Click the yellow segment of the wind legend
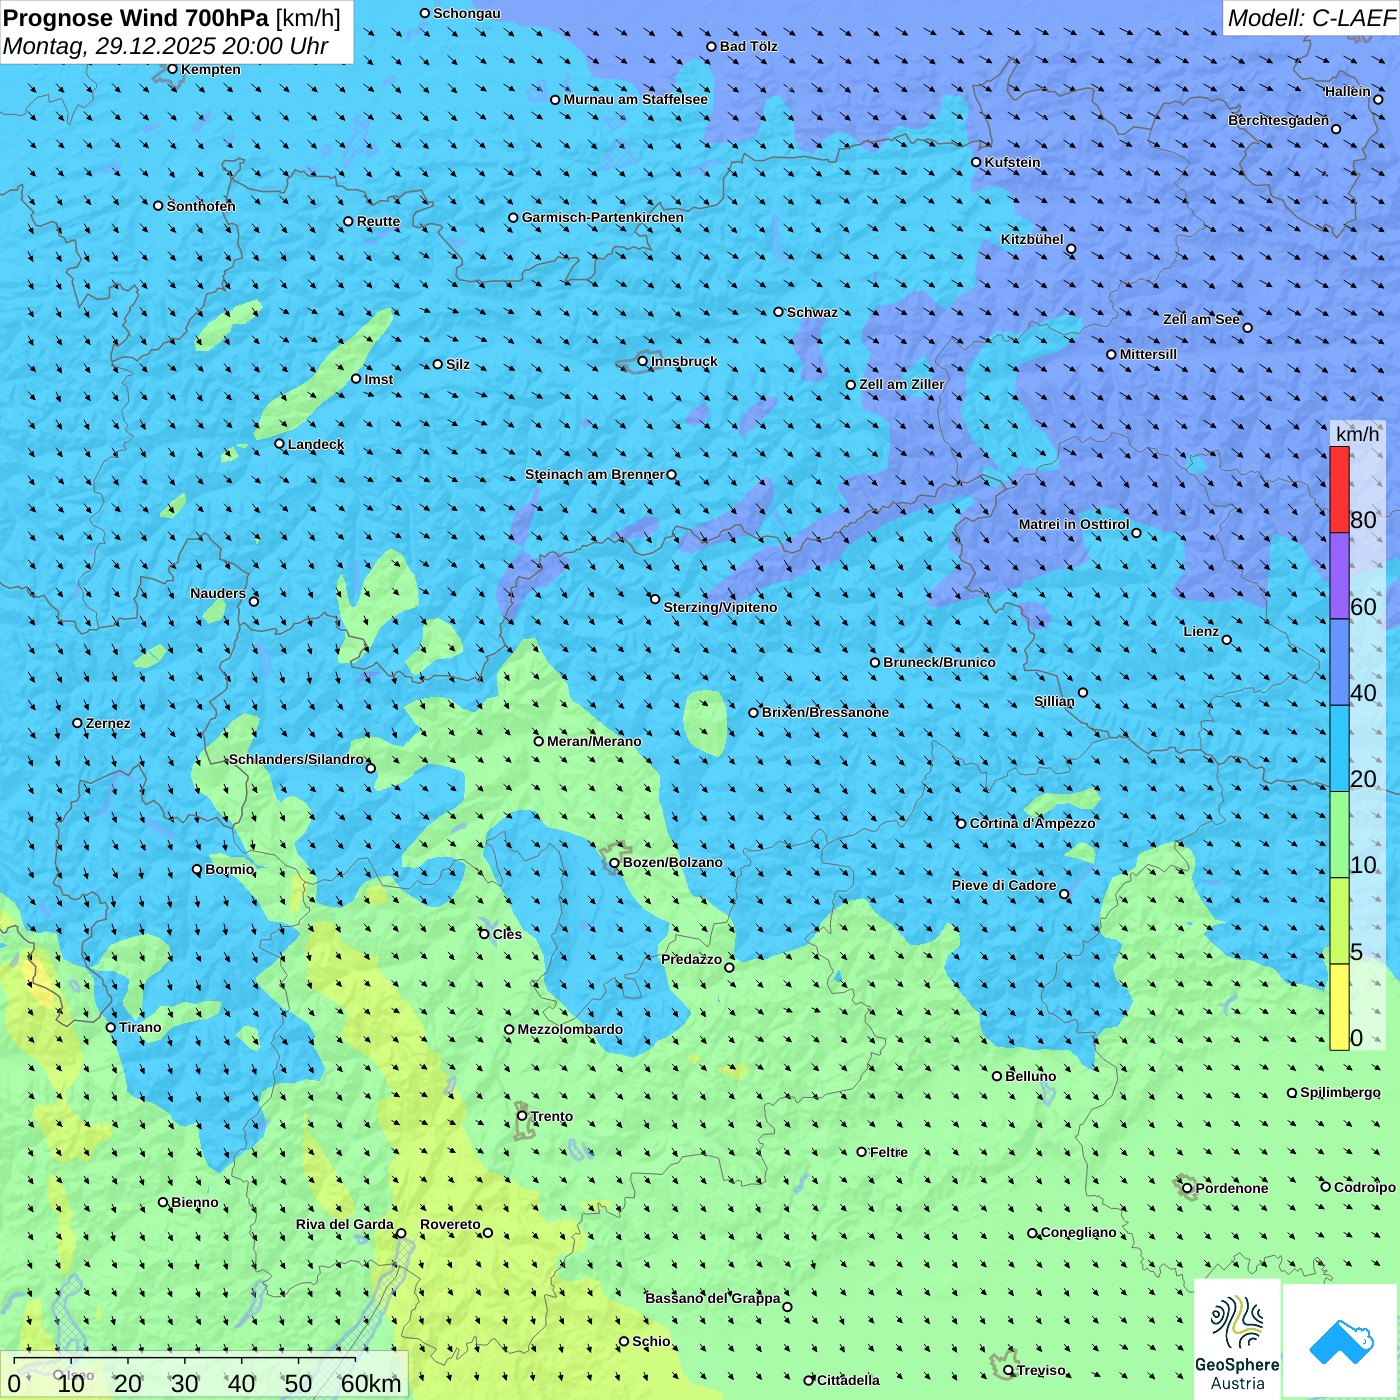The height and width of the screenshot is (1400, 1400). [x=1339, y=1007]
